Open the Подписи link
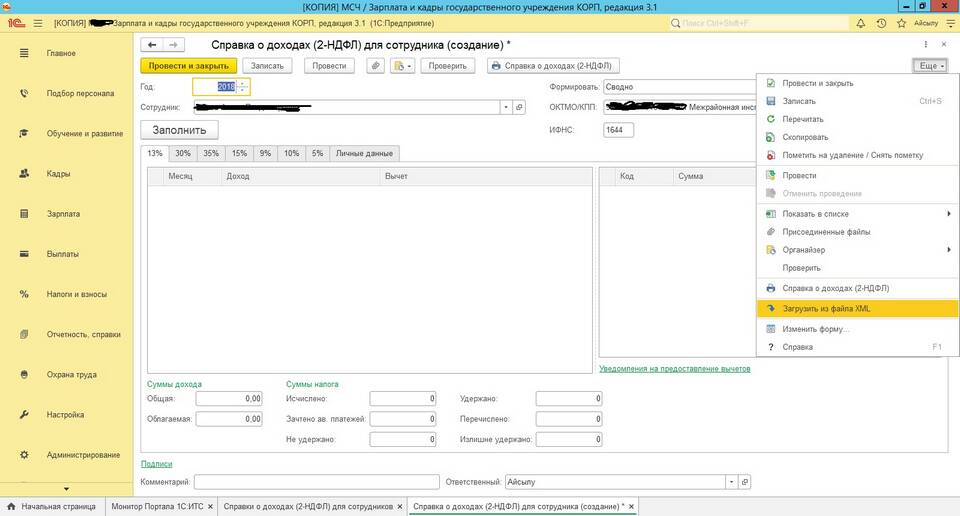Viewport: 960px width, 516px height. click(157, 464)
